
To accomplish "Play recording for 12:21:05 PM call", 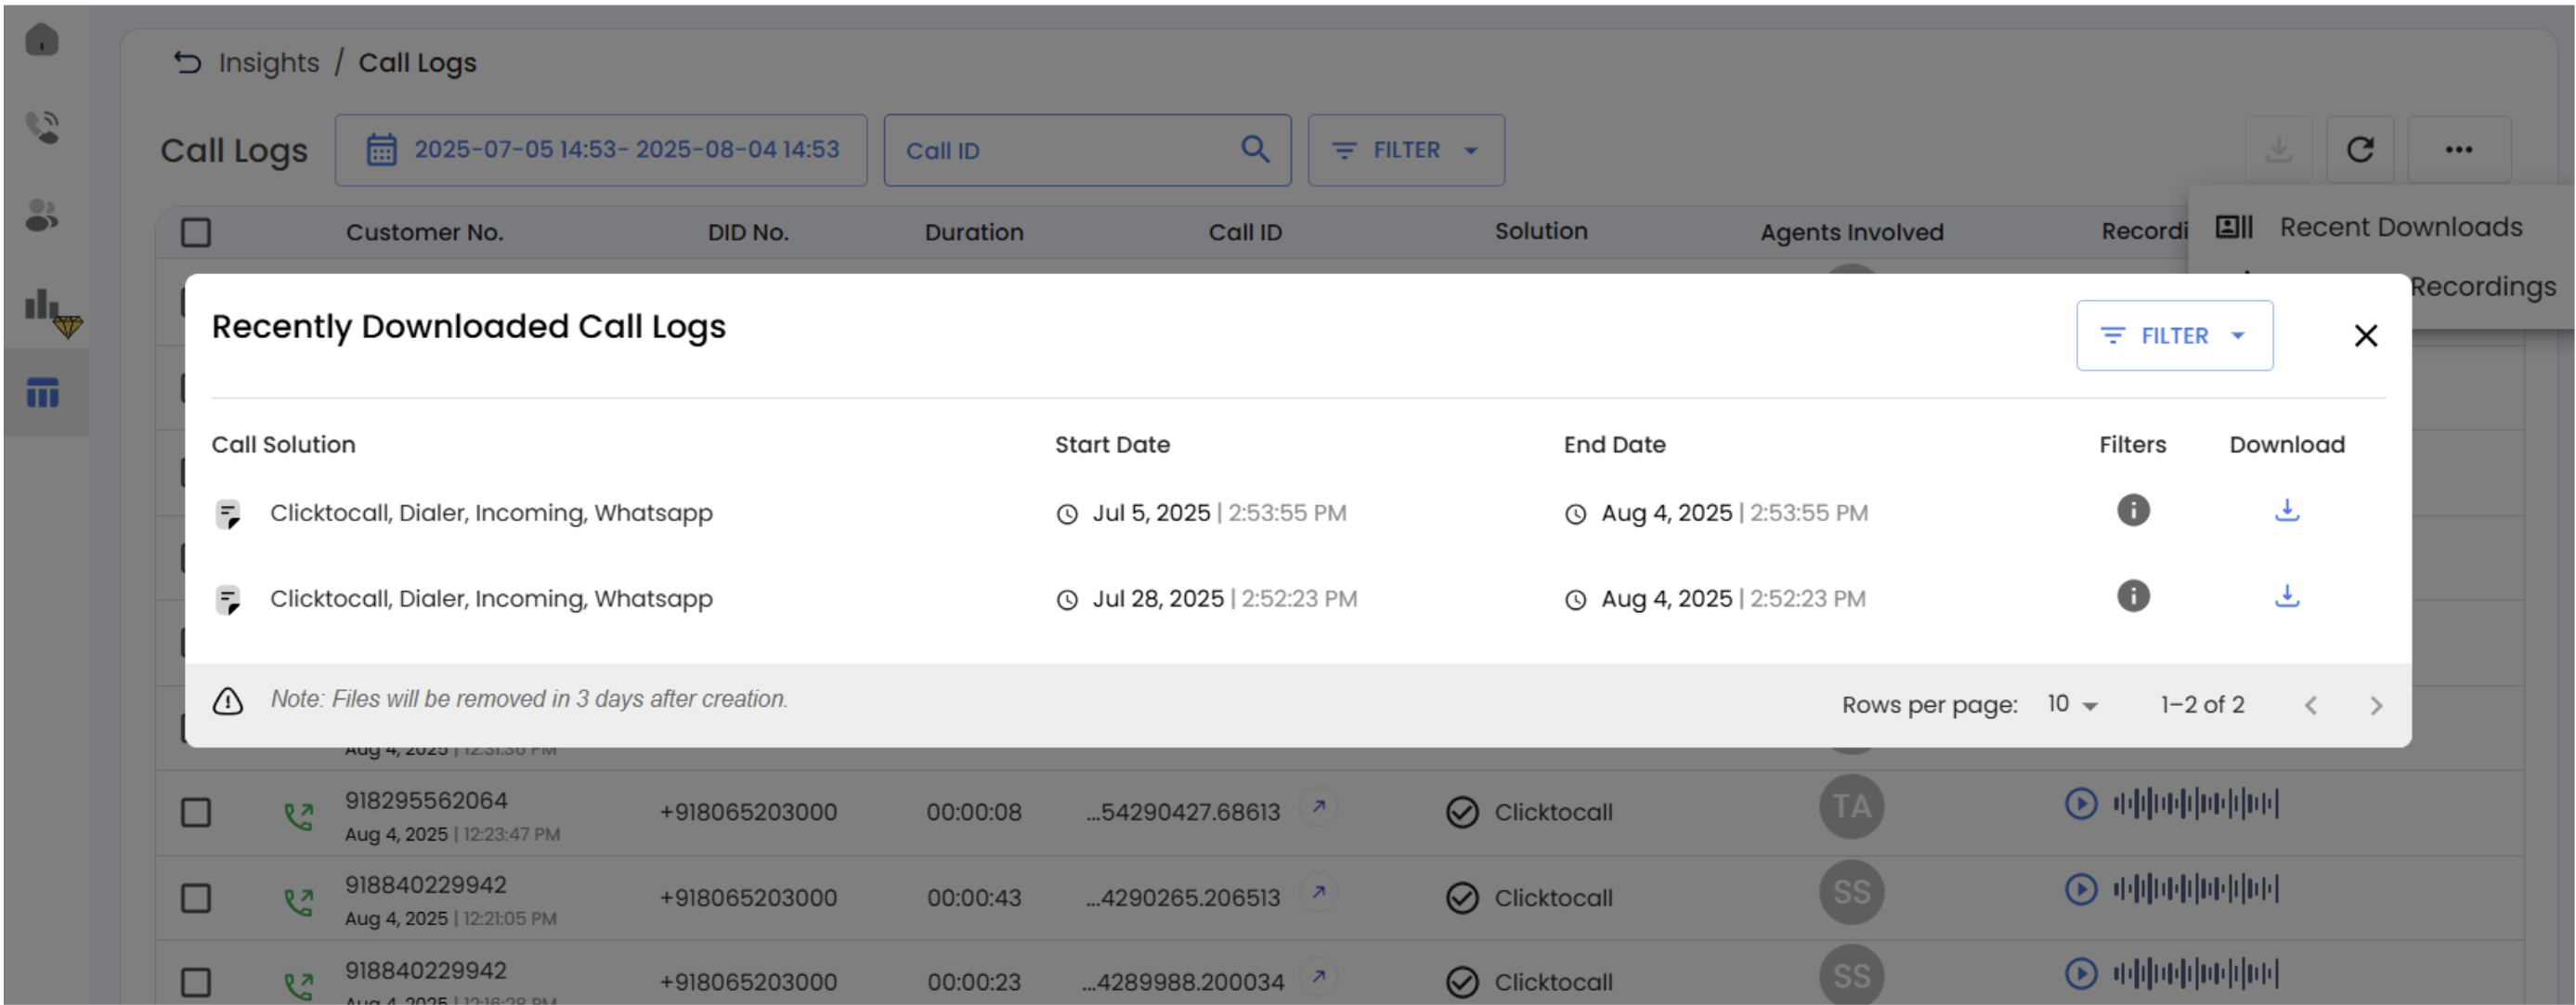I will [2081, 890].
